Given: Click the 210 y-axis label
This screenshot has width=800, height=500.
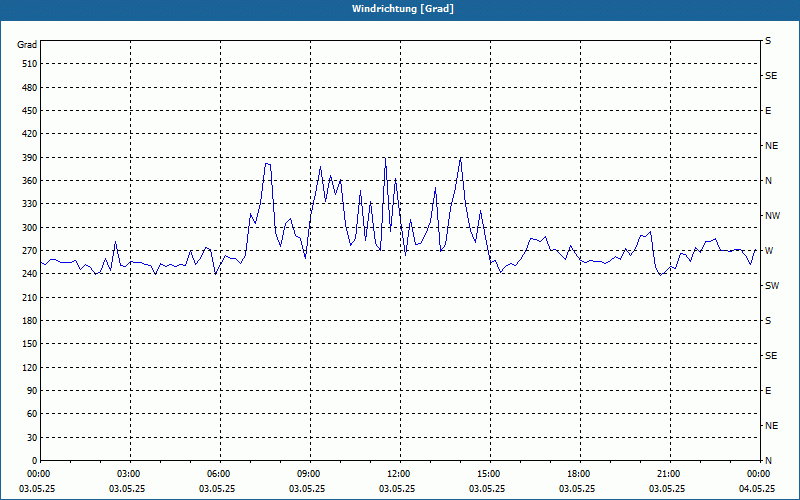Looking at the screenshot, I should pyautogui.click(x=30, y=297).
